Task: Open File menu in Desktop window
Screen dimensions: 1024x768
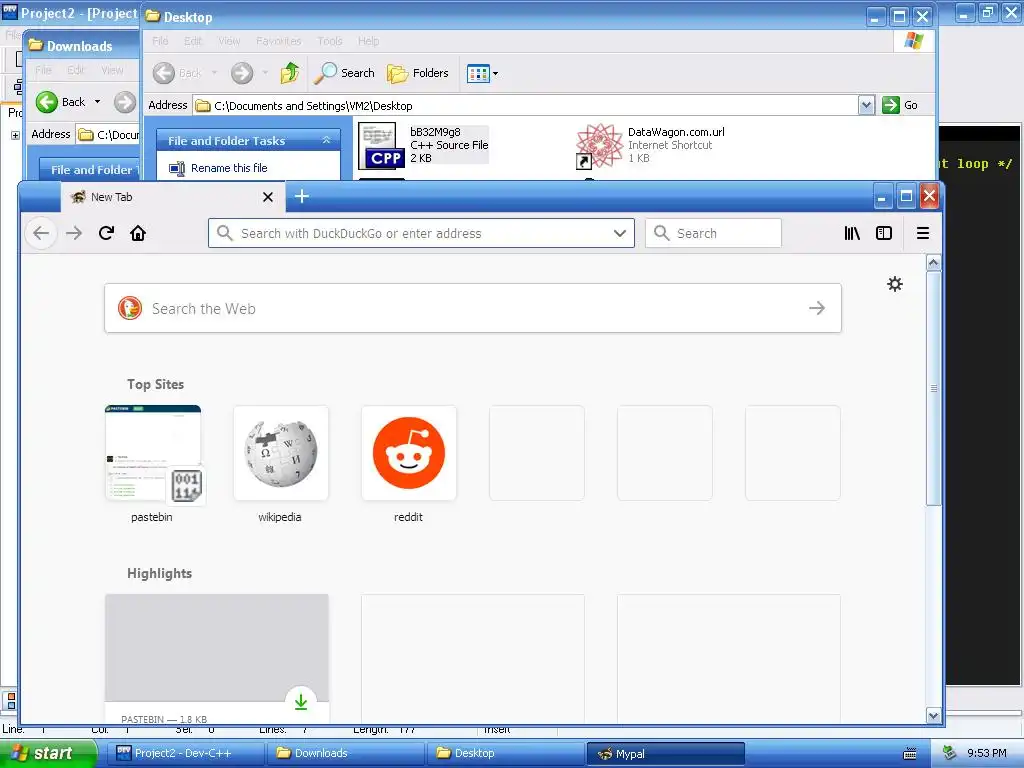Action: (160, 41)
